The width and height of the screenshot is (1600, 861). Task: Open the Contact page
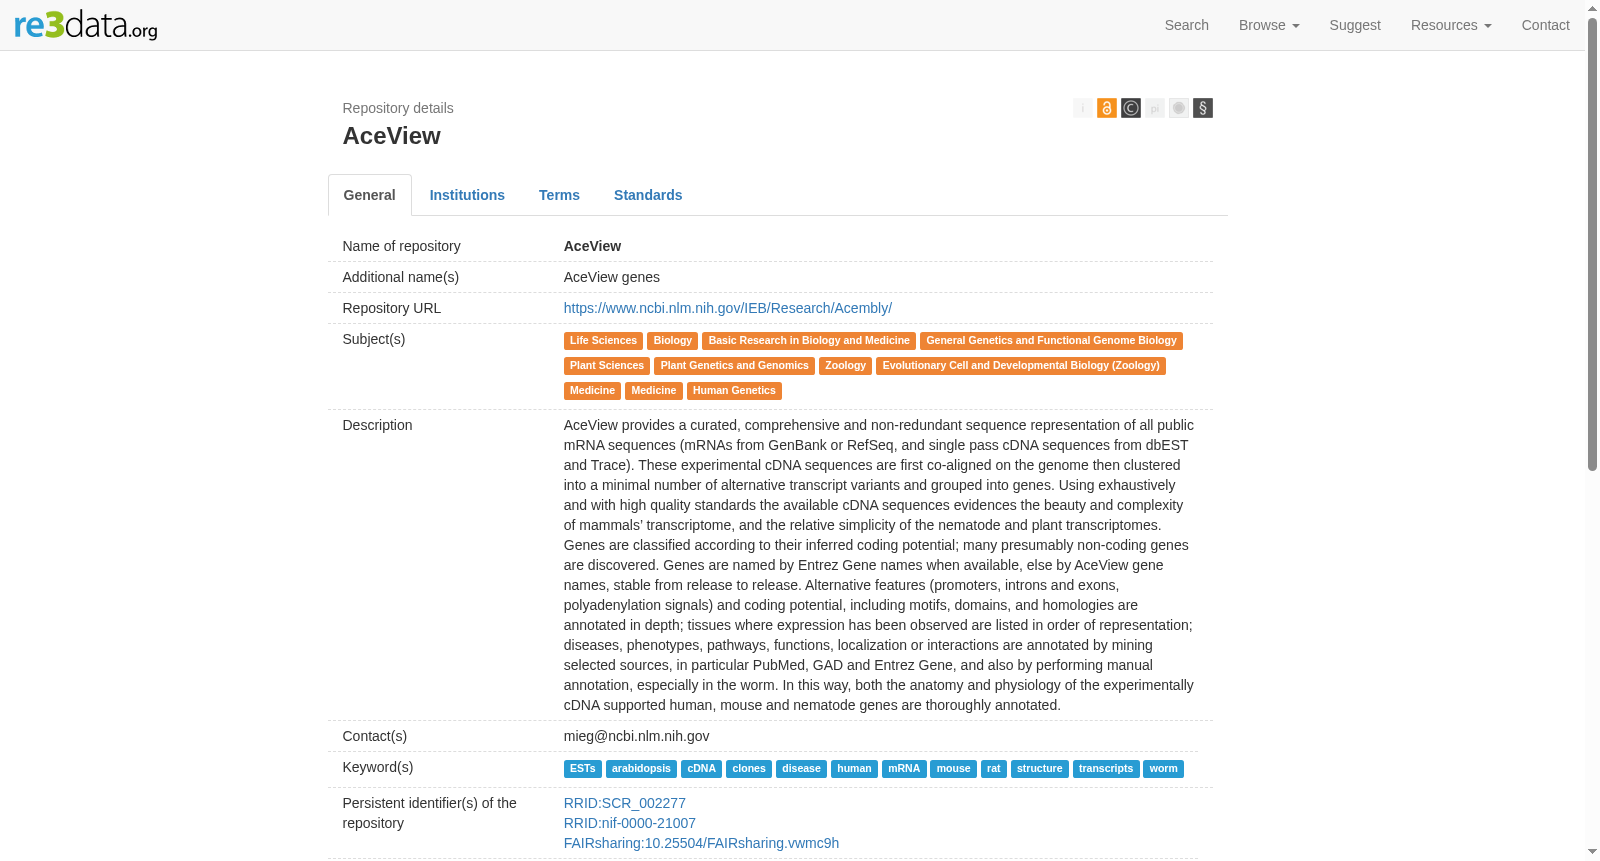1546,25
